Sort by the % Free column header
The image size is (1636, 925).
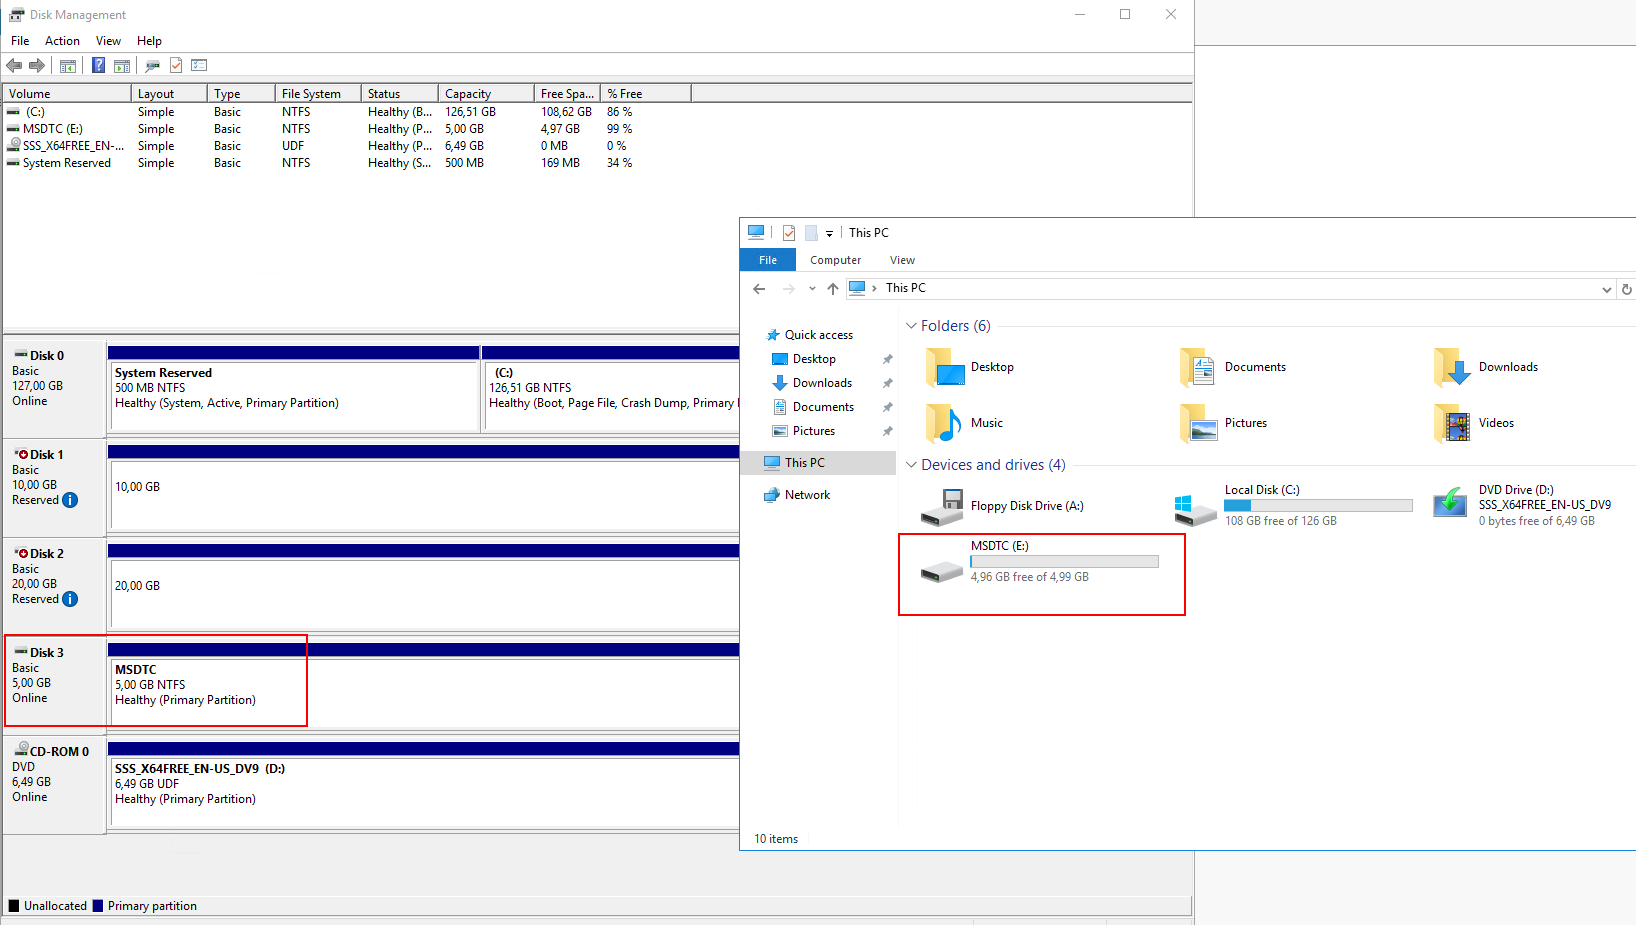pos(646,93)
